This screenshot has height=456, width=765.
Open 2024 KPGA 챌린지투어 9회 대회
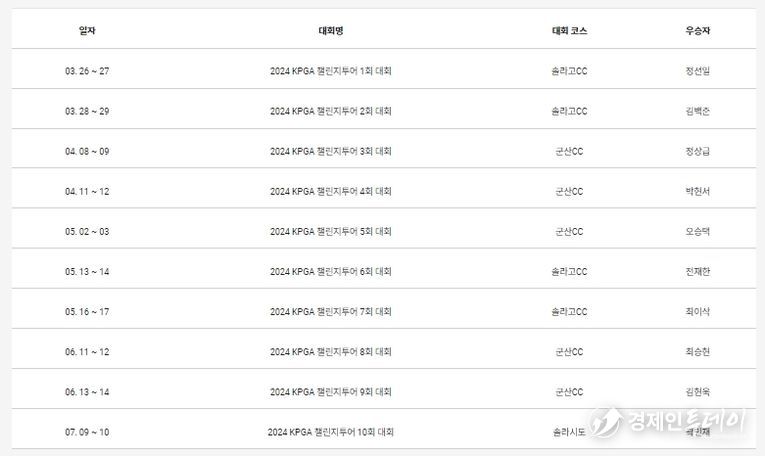tap(331, 392)
